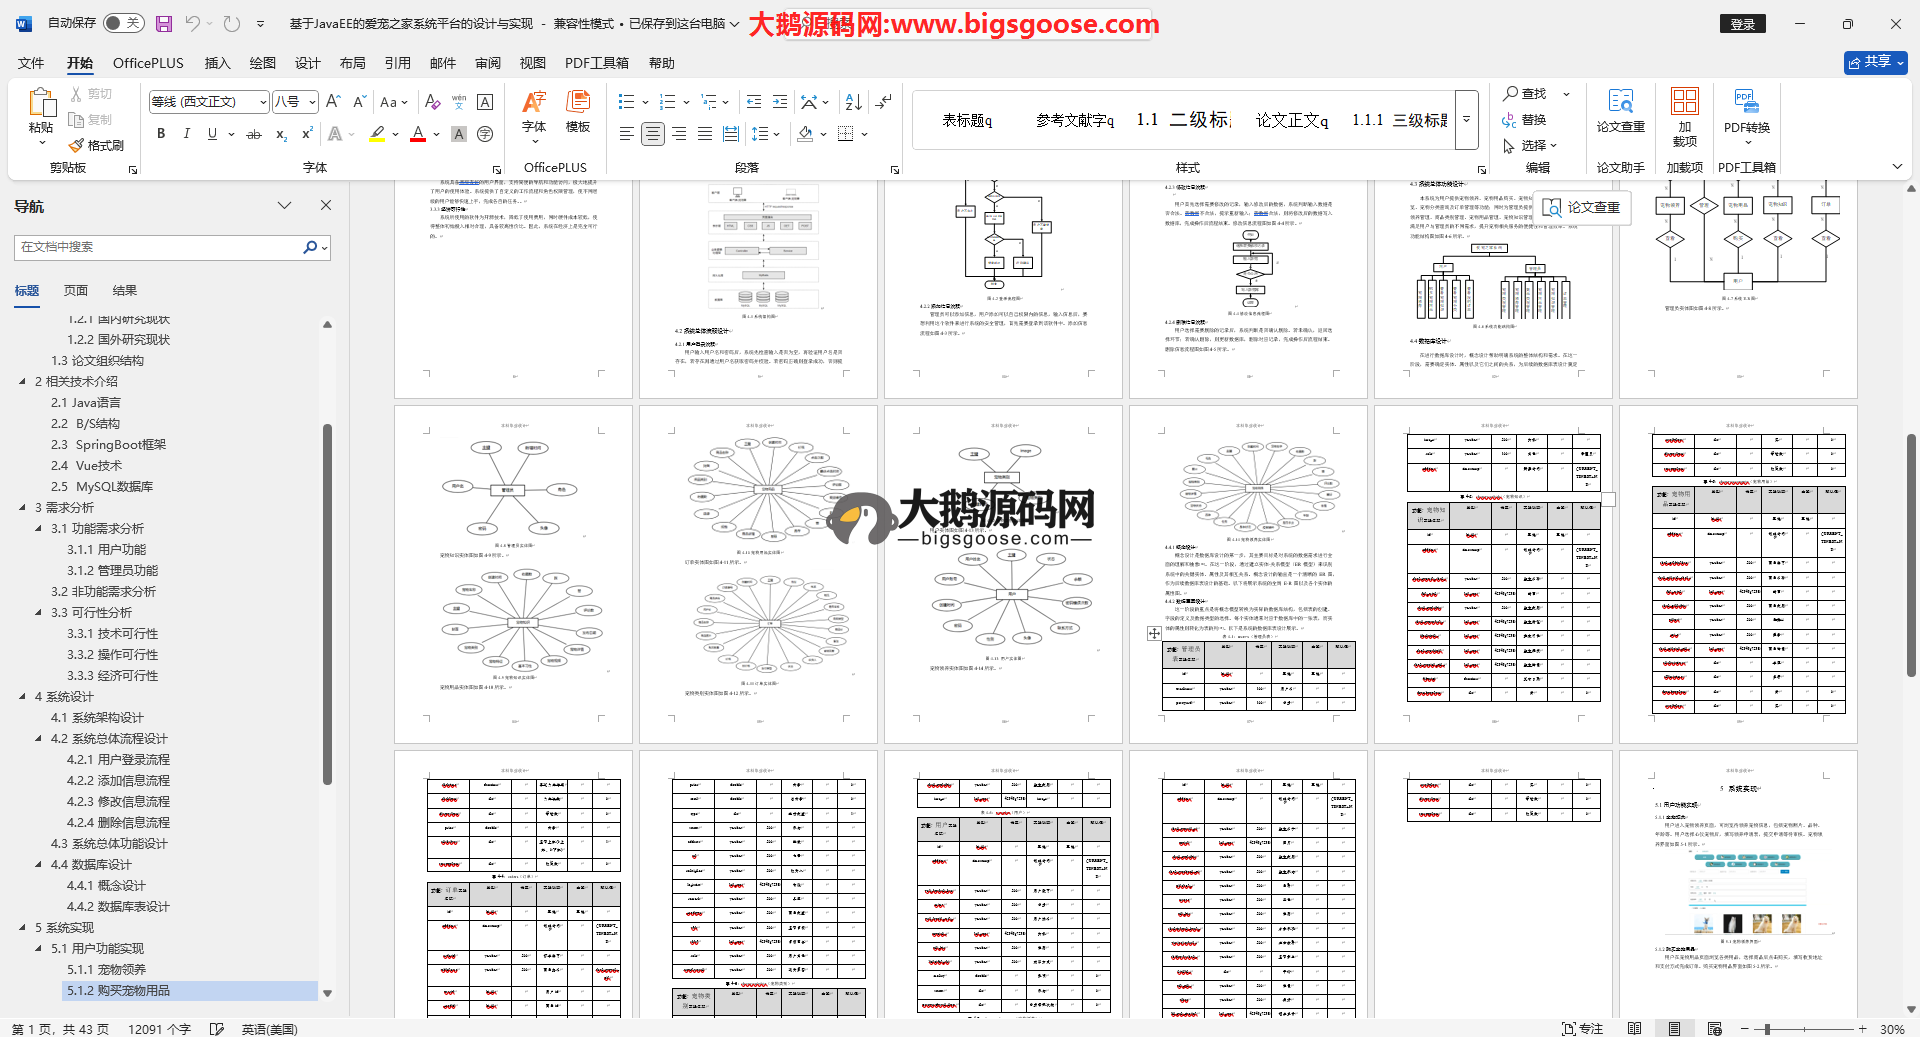Apply bold formatting with the B icon
The image size is (1920, 1037).
pos(161,134)
